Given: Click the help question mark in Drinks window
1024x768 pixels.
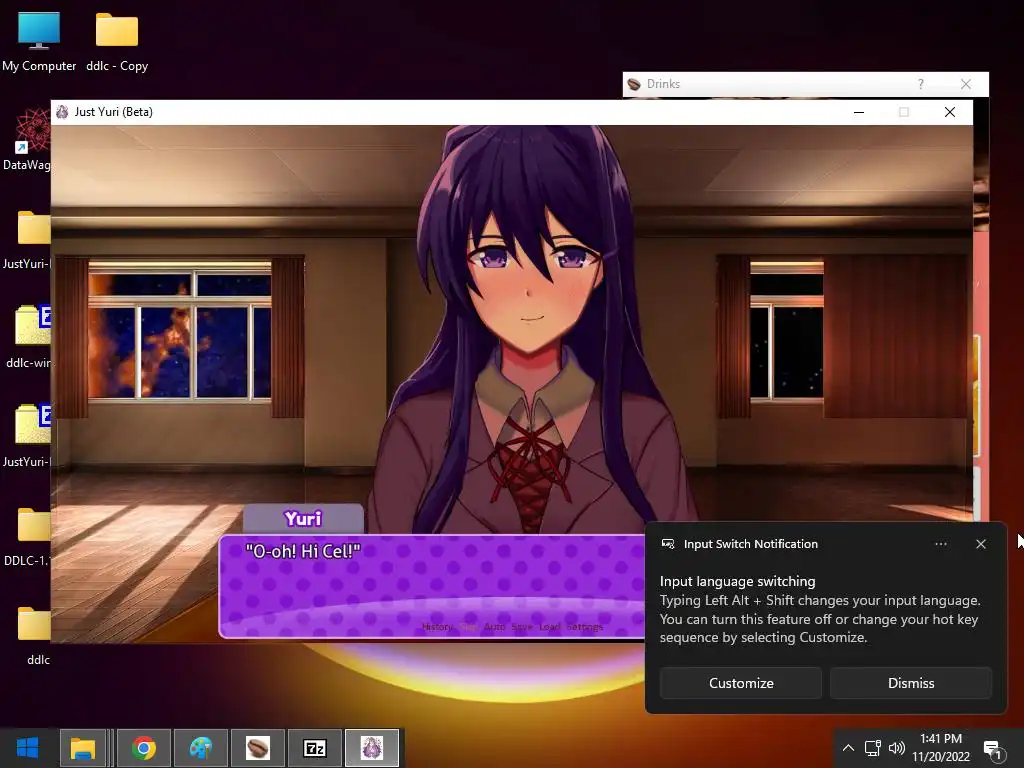Looking at the screenshot, I should tap(920, 84).
